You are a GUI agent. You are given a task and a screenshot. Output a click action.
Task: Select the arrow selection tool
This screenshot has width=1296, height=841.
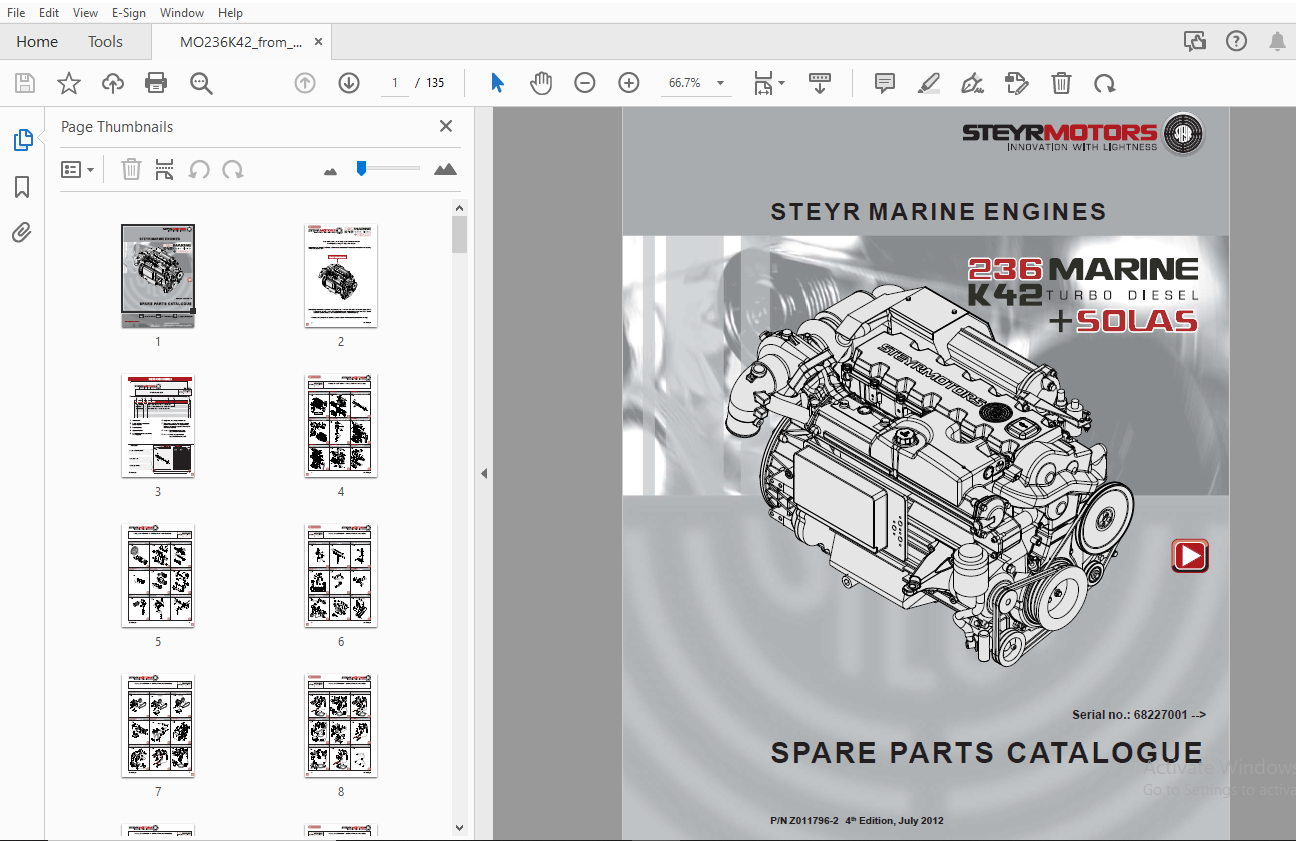497,83
